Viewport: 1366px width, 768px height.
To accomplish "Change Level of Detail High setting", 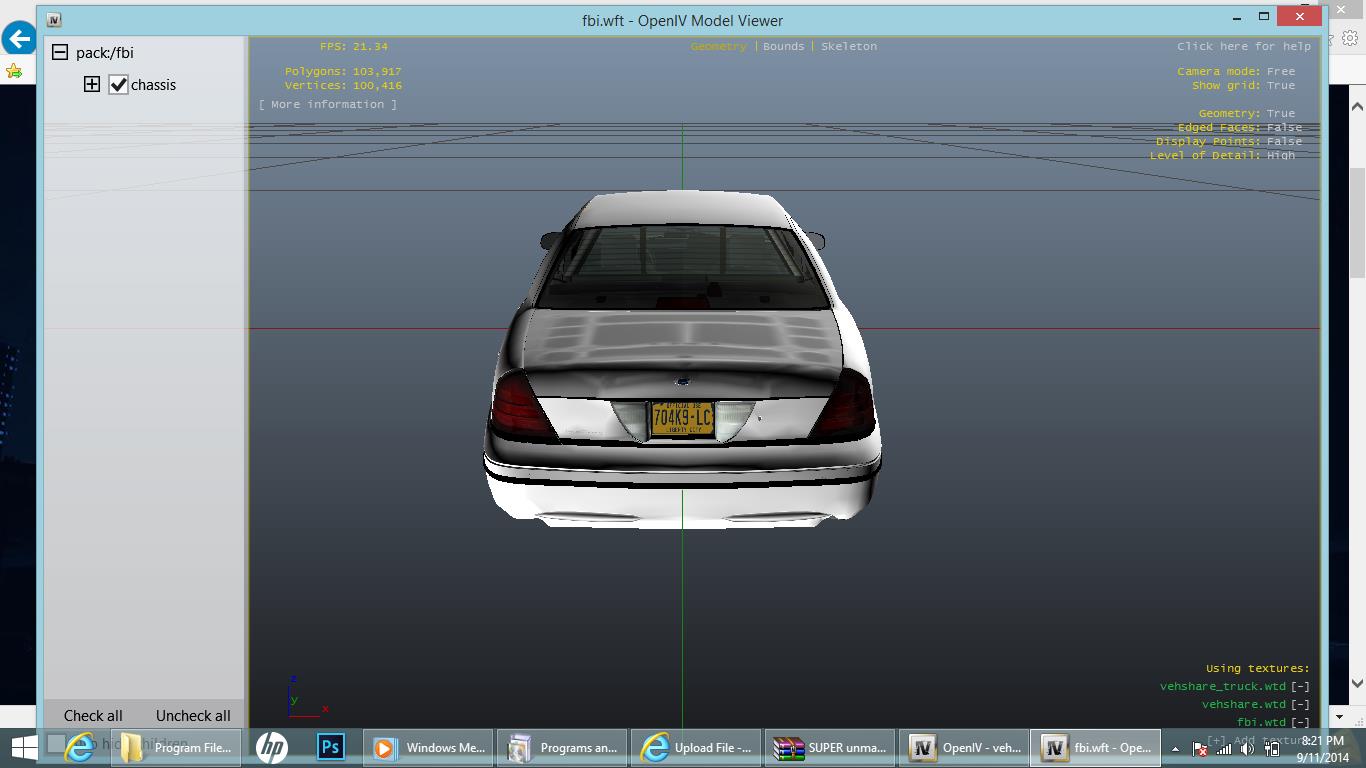I will [1280, 156].
